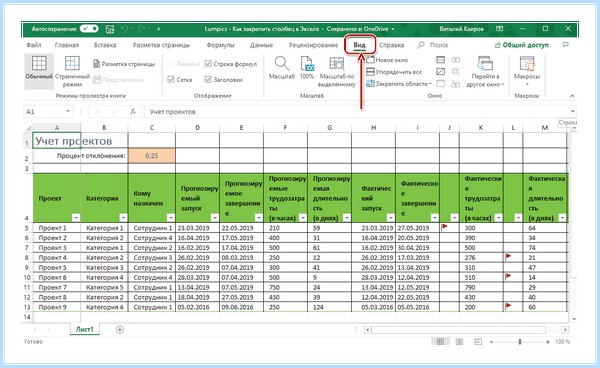The image size is (600, 368).
Task: Click the zoom out minus button
Action: (x=491, y=342)
